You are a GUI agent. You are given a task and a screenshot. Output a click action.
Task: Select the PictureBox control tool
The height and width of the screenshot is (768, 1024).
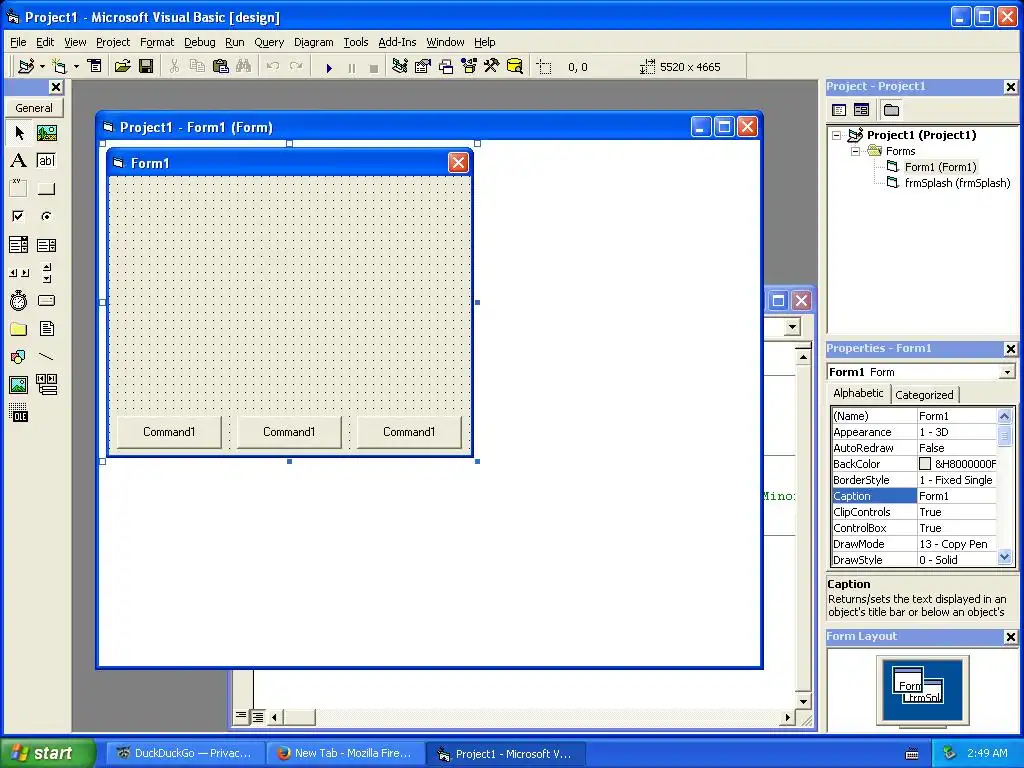click(46, 133)
